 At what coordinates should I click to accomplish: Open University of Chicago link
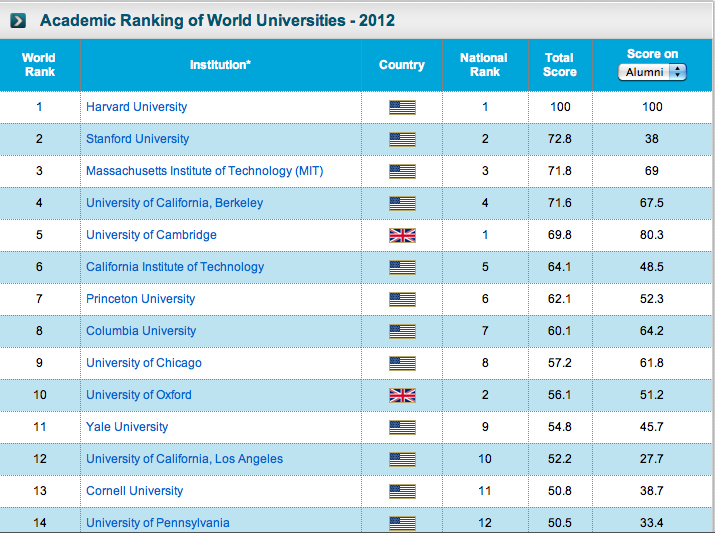pyautogui.click(x=144, y=363)
